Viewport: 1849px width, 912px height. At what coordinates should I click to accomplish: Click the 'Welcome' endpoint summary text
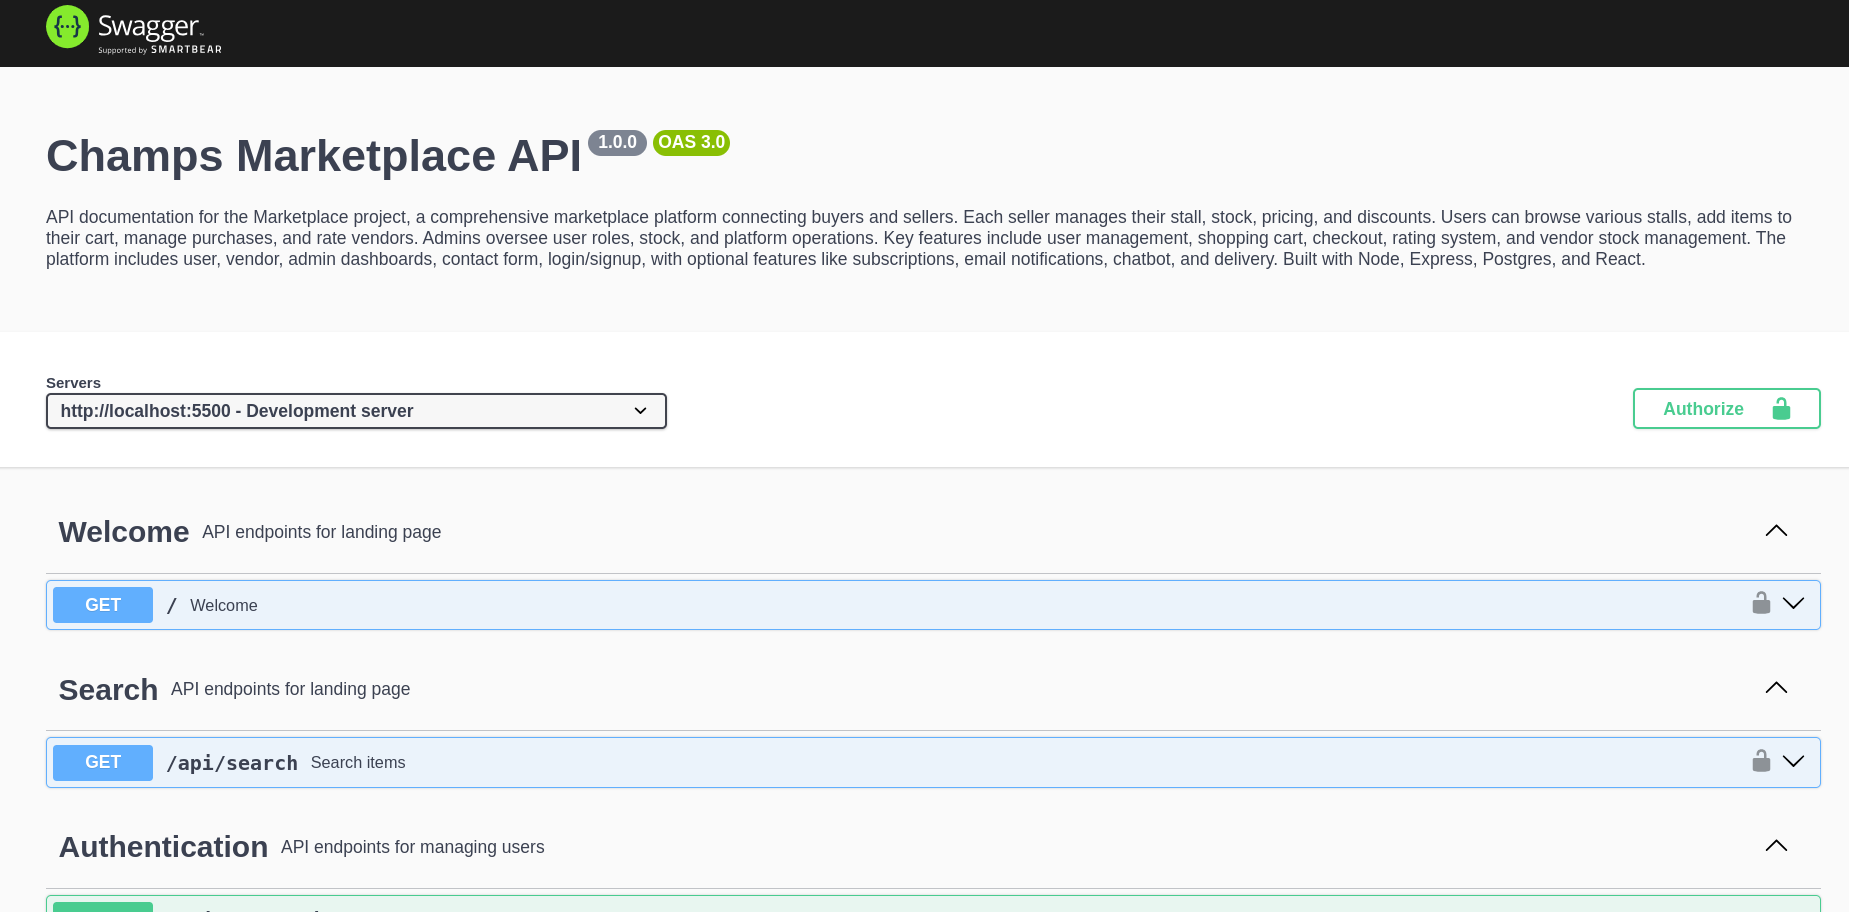(x=224, y=606)
